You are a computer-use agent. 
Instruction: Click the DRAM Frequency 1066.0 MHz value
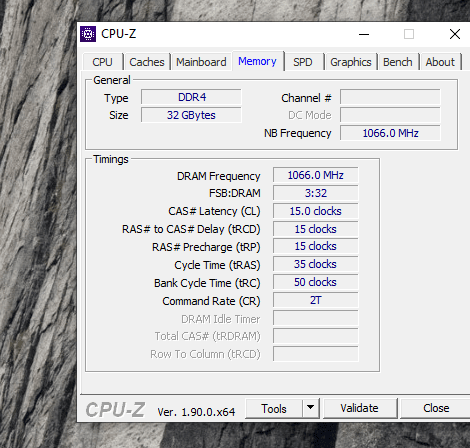(x=316, y=175)
